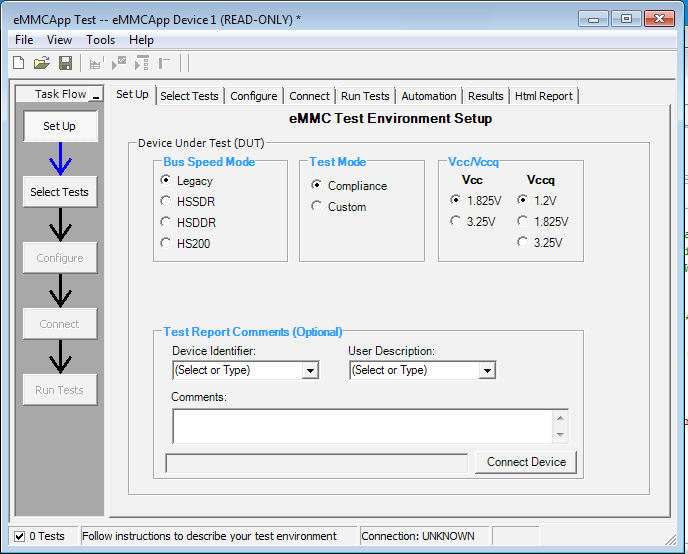This screenshot has width=688, height=554.
Task: Click the Open folder toolbar icon
Action: [42, 63]
